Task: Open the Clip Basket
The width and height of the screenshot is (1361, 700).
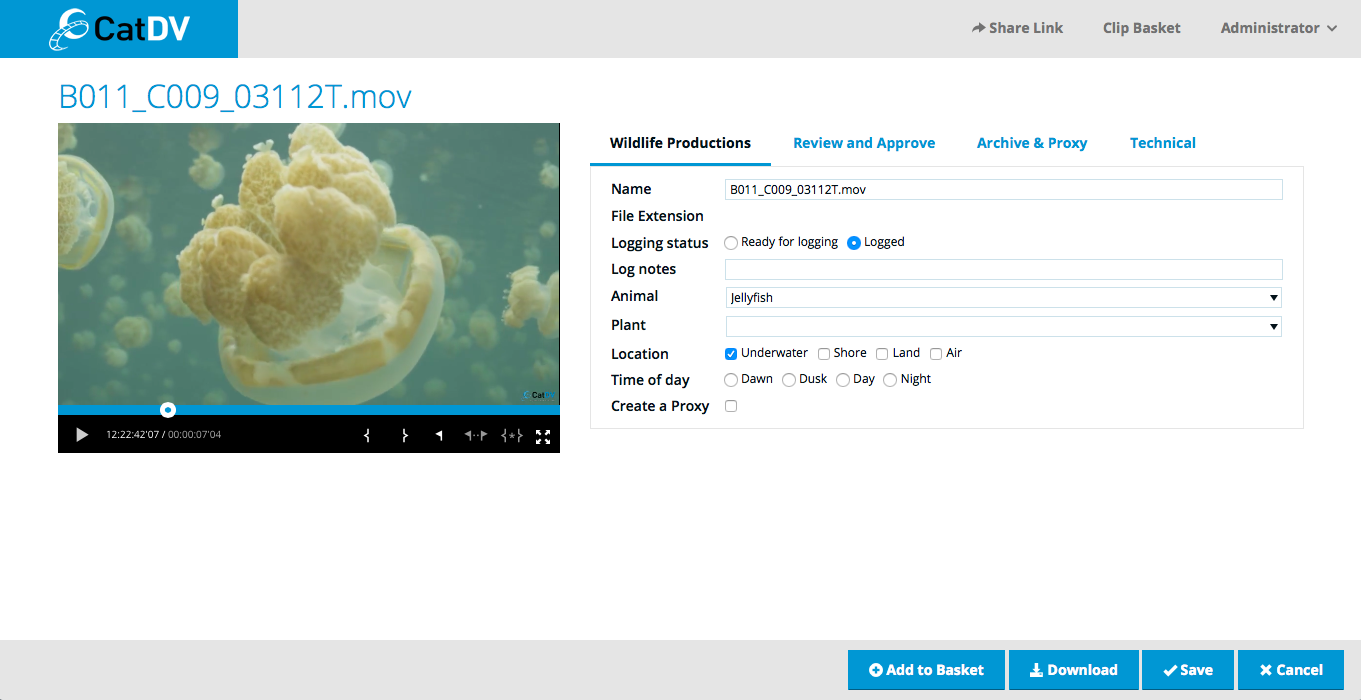Action: (1142, 28)
